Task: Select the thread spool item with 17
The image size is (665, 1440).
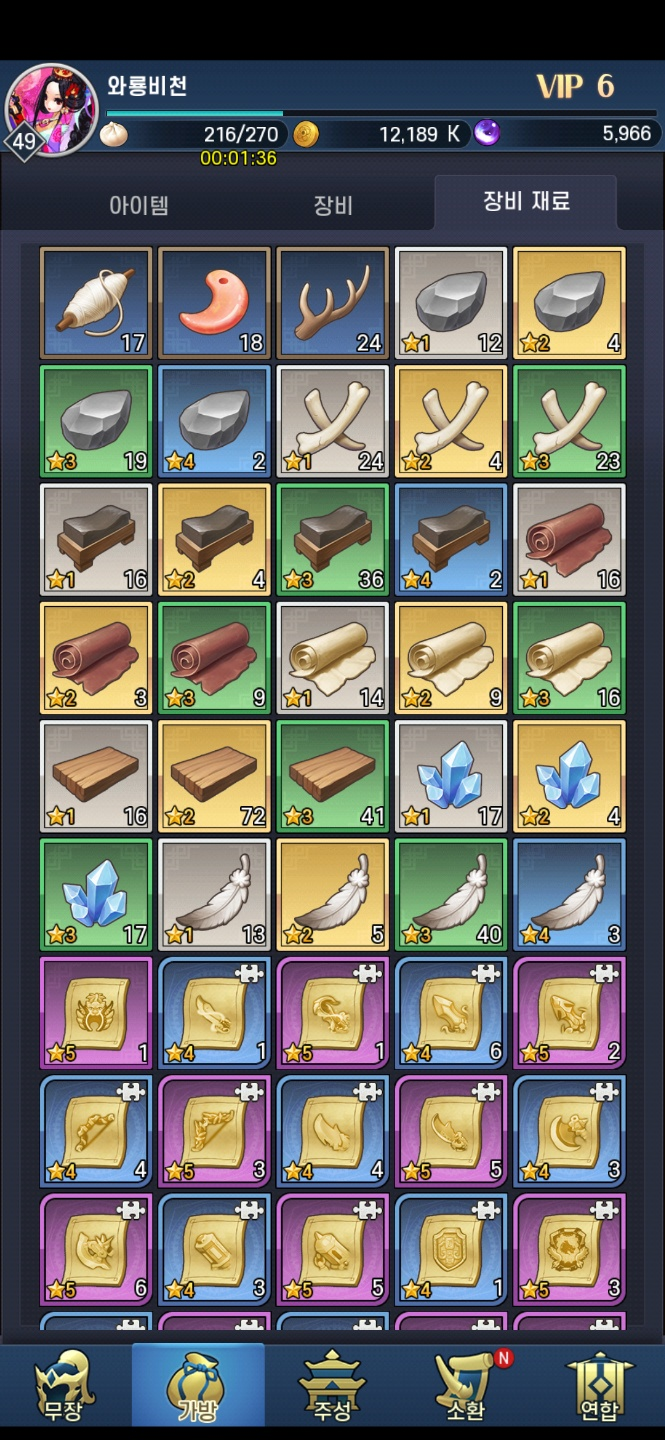Action: click(x=96, y=303)
